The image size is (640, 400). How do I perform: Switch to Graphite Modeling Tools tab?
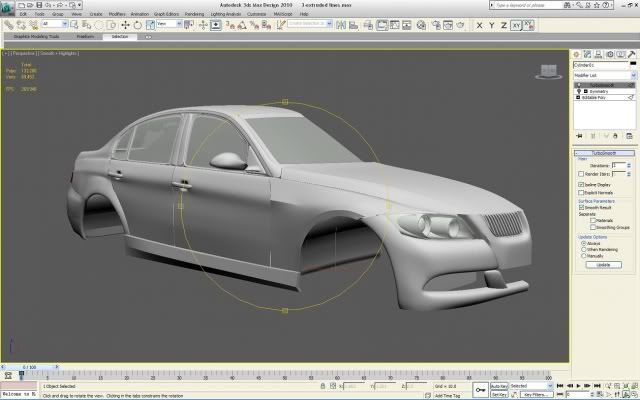pyautogui.click(x=36, y=37)
